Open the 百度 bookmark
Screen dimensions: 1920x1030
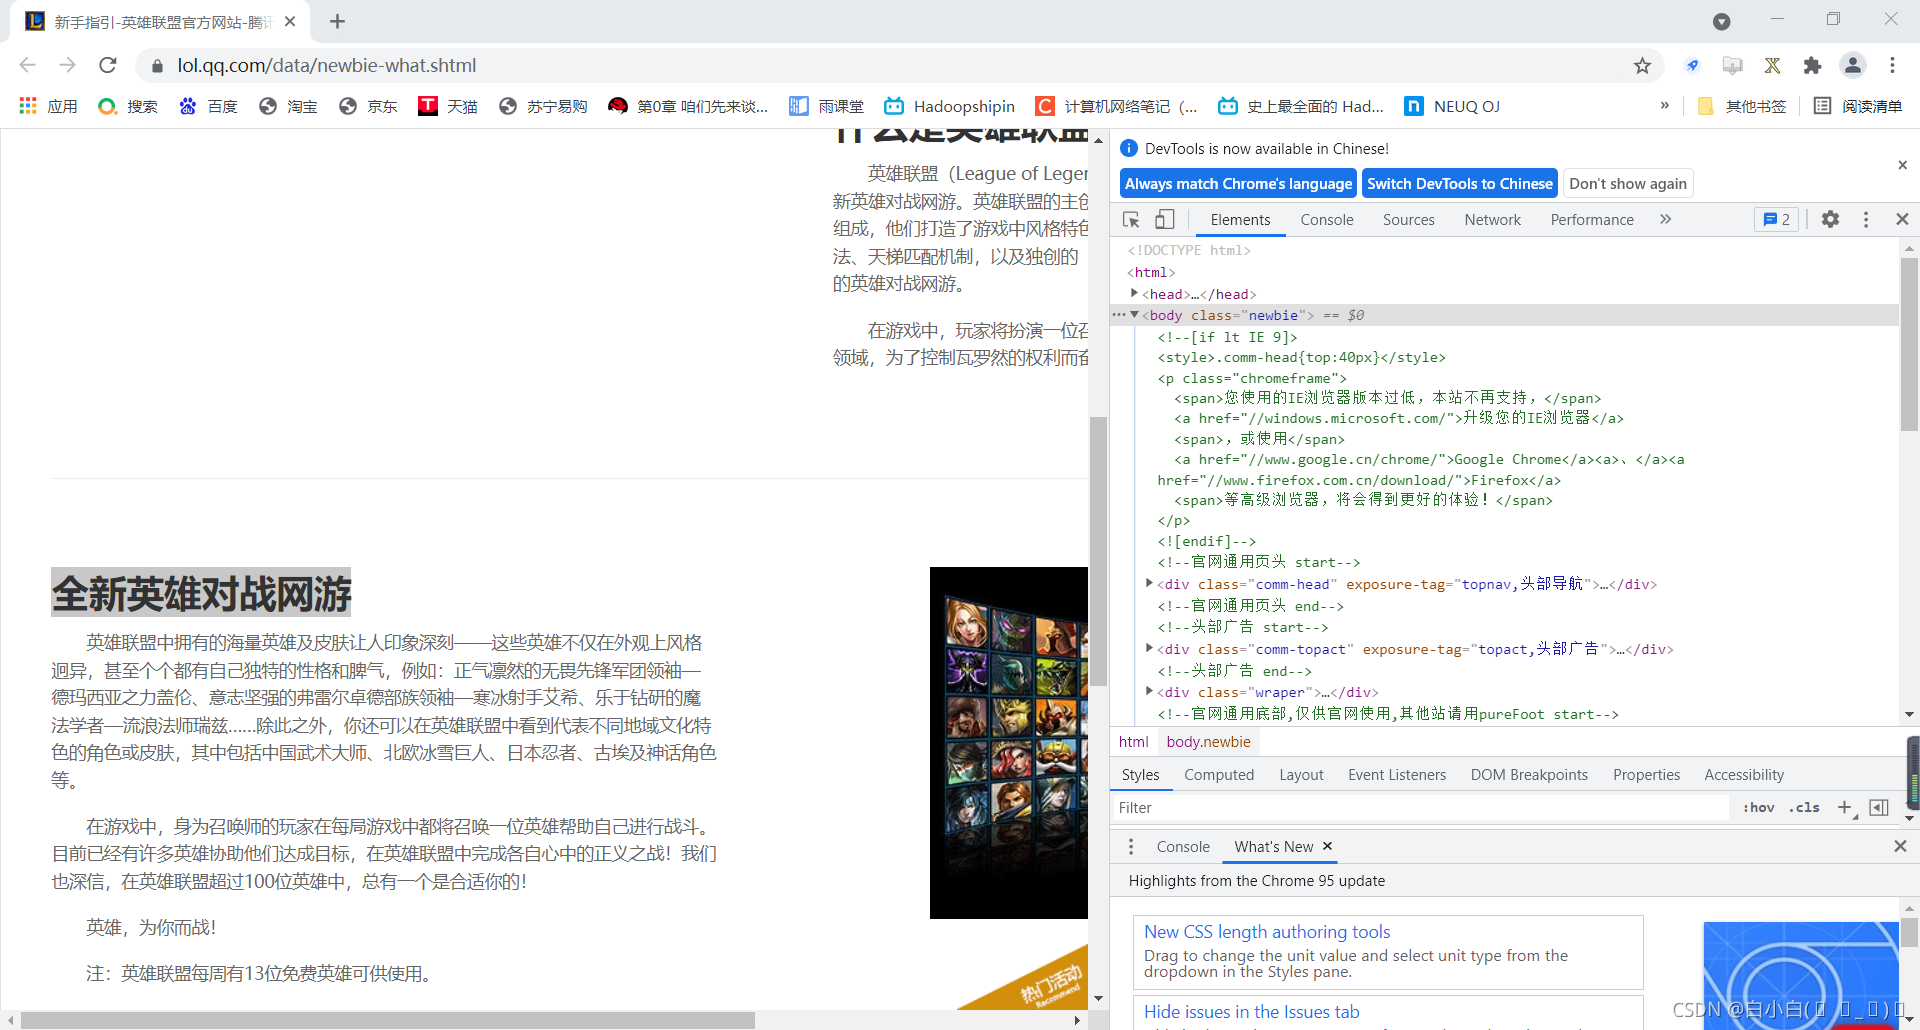[208, 106]
